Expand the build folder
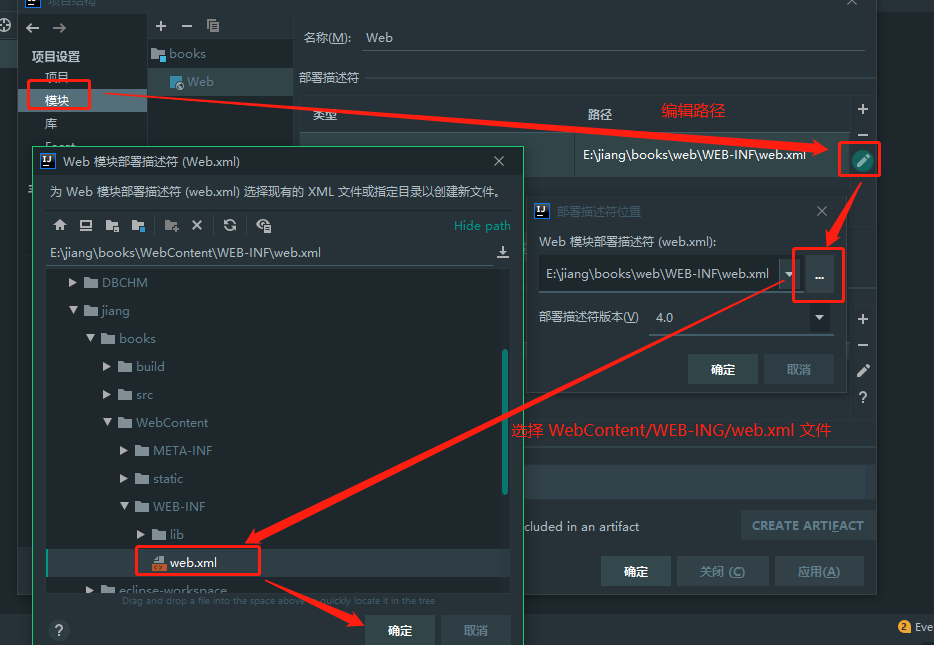This screenshot has width=934, height=645. point(106,366)
